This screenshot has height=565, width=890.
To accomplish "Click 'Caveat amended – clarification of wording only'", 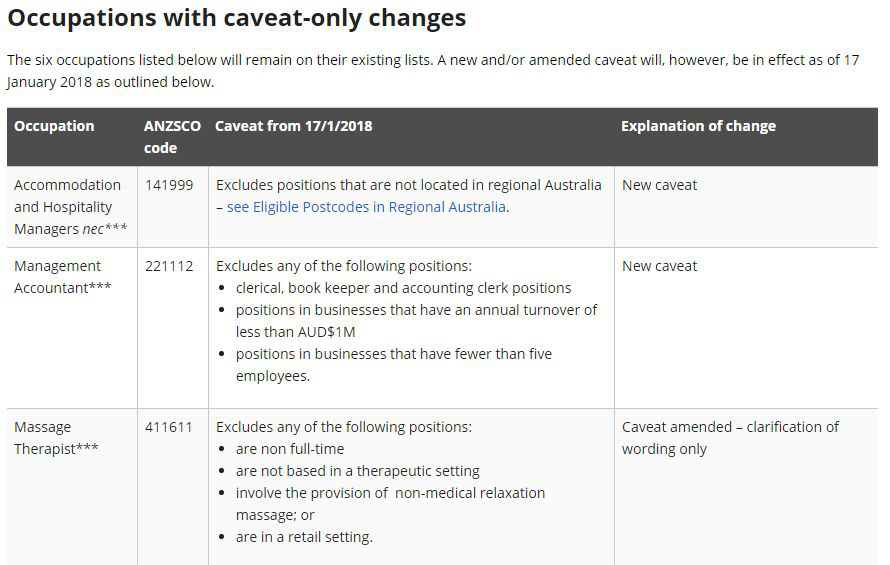I will click(730, 438).
